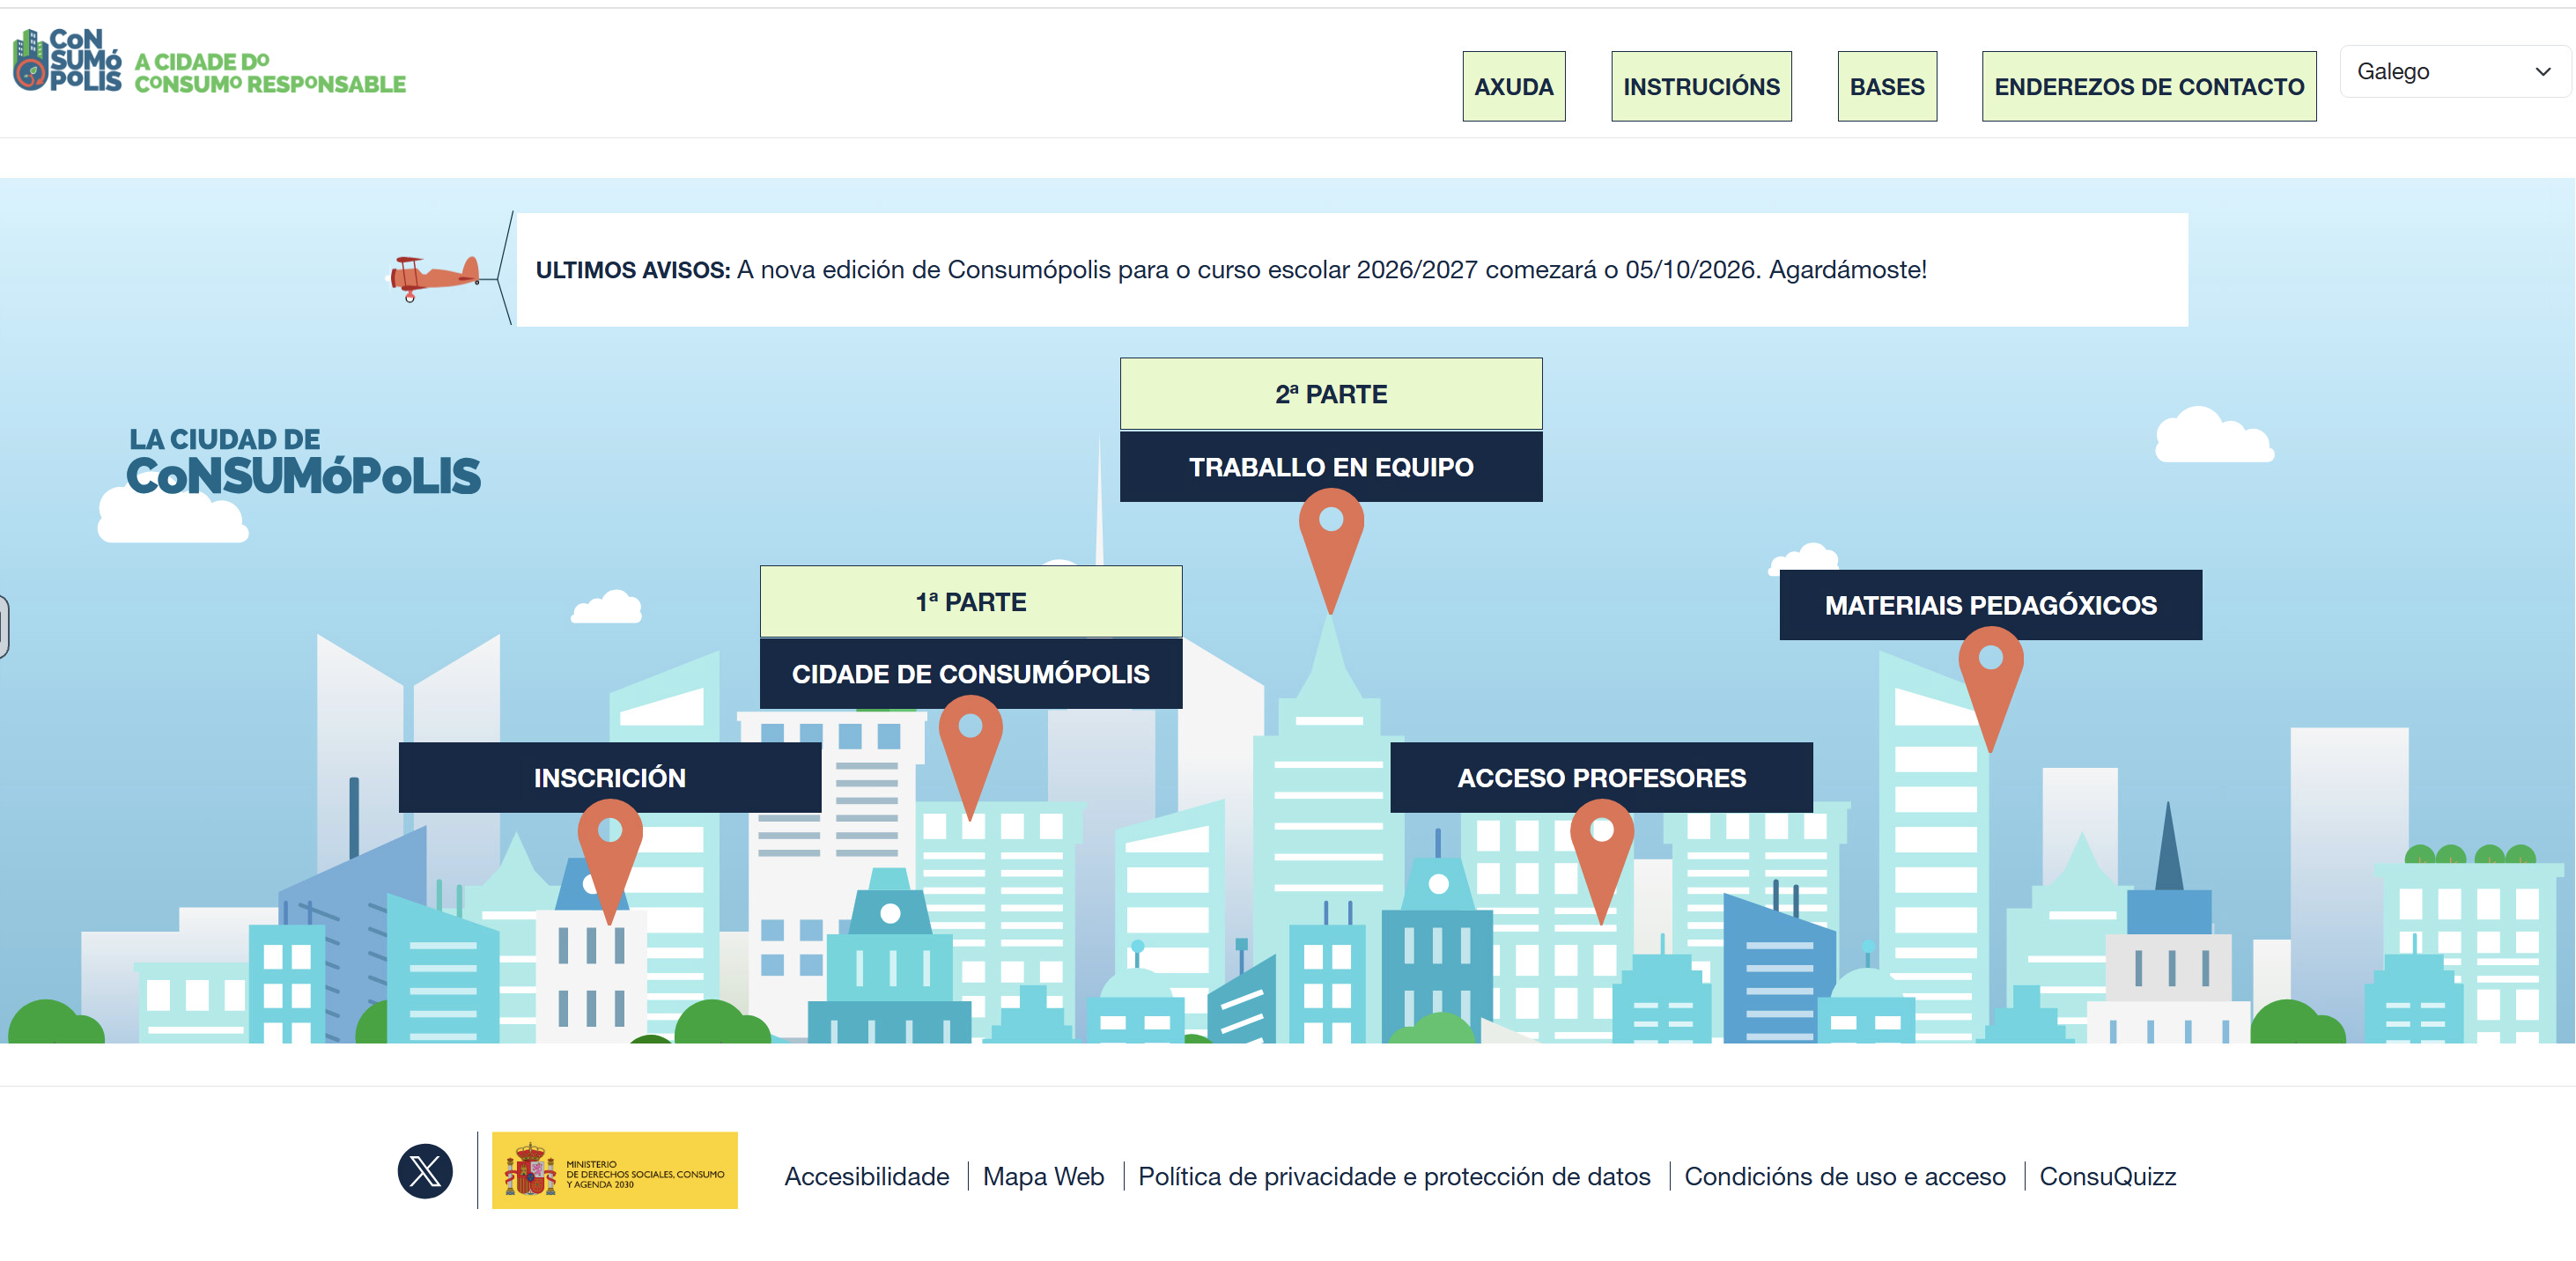Click the Ministerio de Derechos Sociales logo
The width and height of the screenshot is (2576, 1261).
point(614,1170)
